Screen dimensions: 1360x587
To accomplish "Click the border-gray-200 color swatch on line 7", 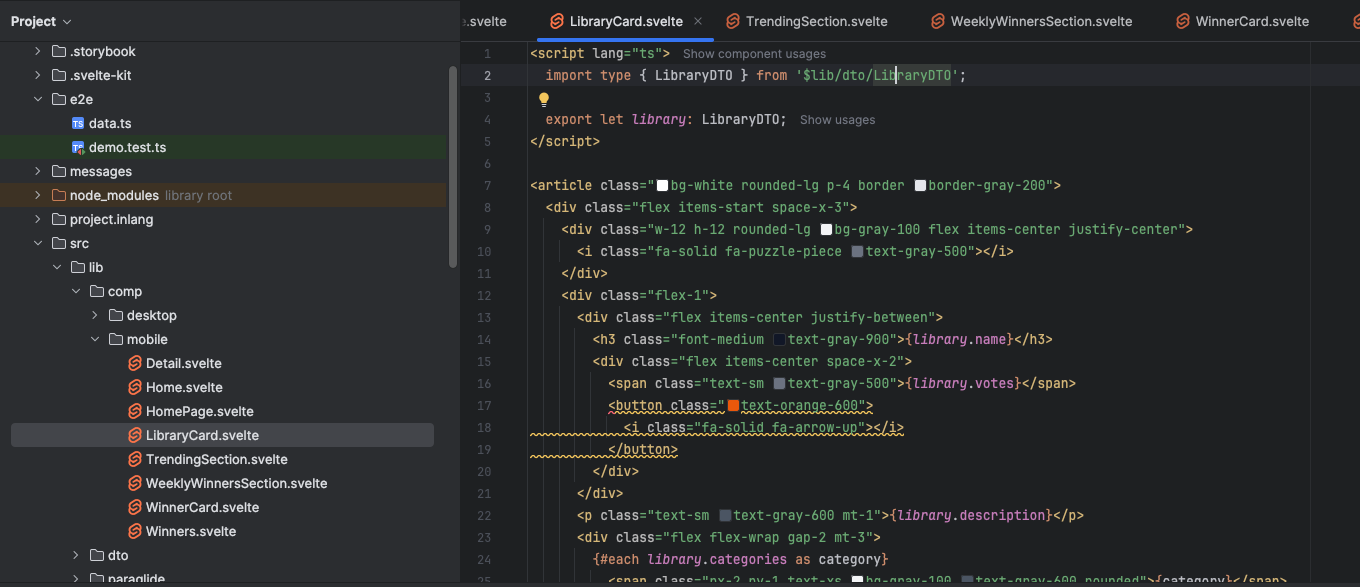I will pos(920,186).
